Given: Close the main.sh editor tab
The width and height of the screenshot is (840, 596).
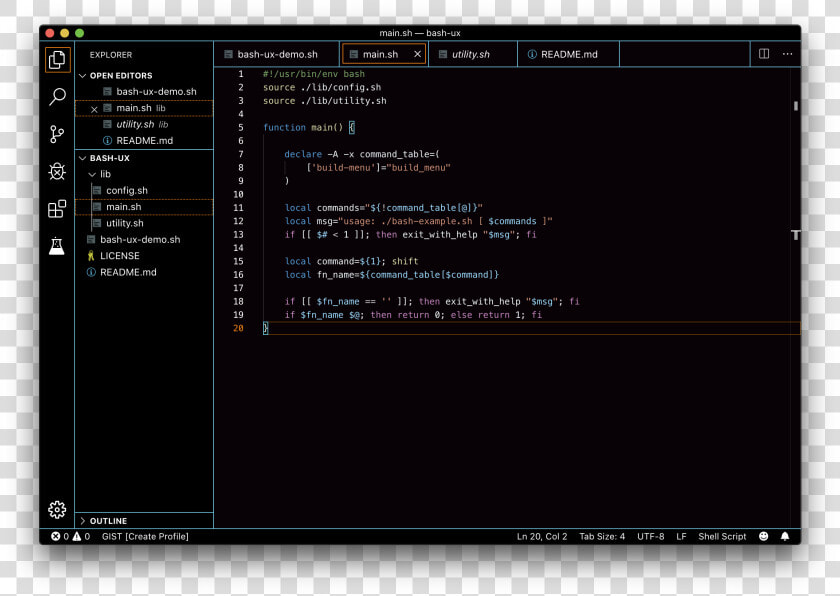Looking at the screenshot, I should coord(417,54).
